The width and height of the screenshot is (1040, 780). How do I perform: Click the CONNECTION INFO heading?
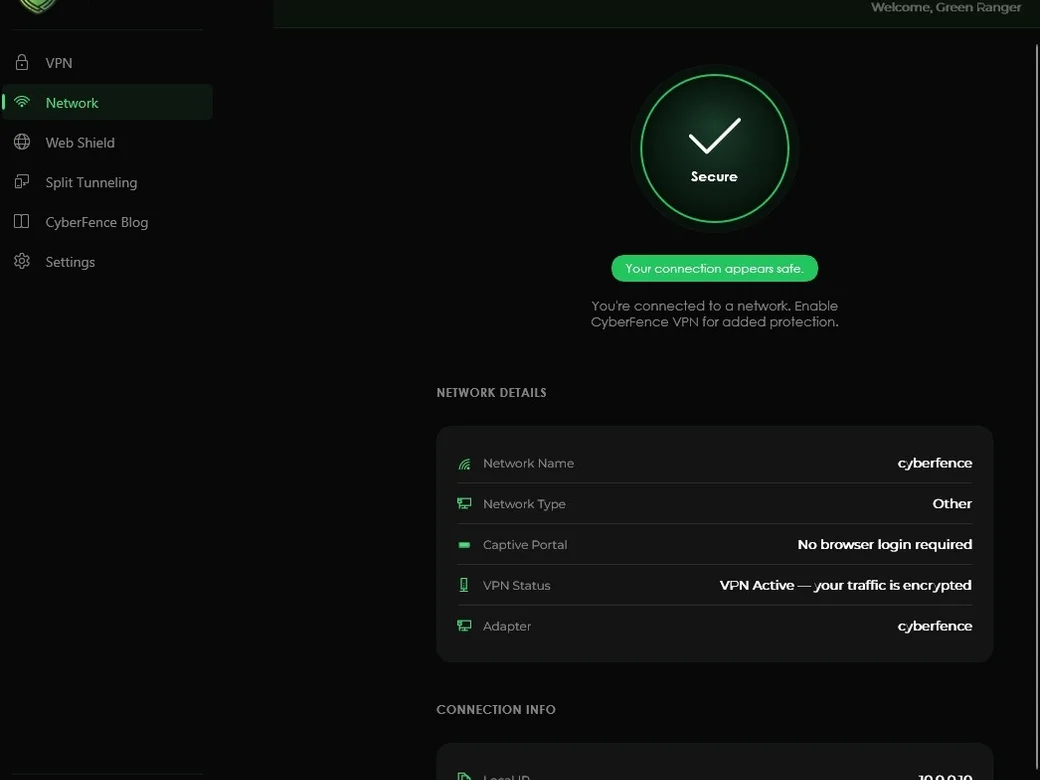click(496, 710)
